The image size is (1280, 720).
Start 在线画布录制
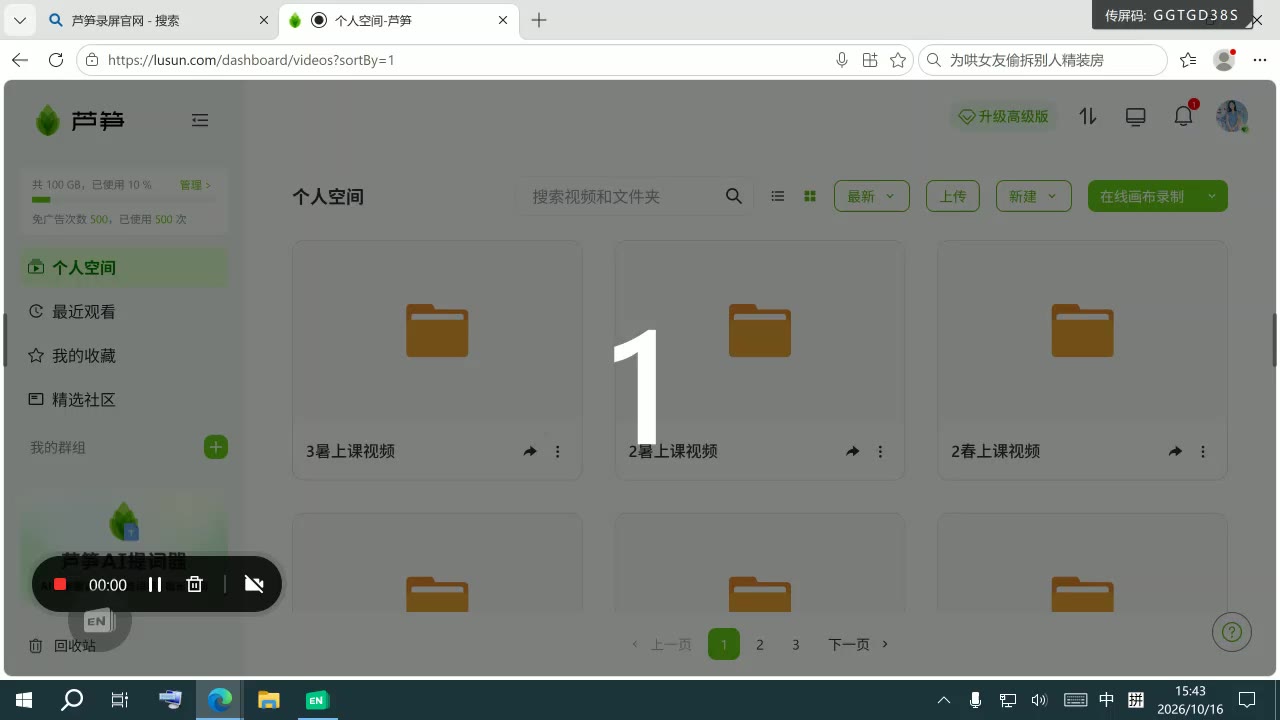[x=1142, y=196]
